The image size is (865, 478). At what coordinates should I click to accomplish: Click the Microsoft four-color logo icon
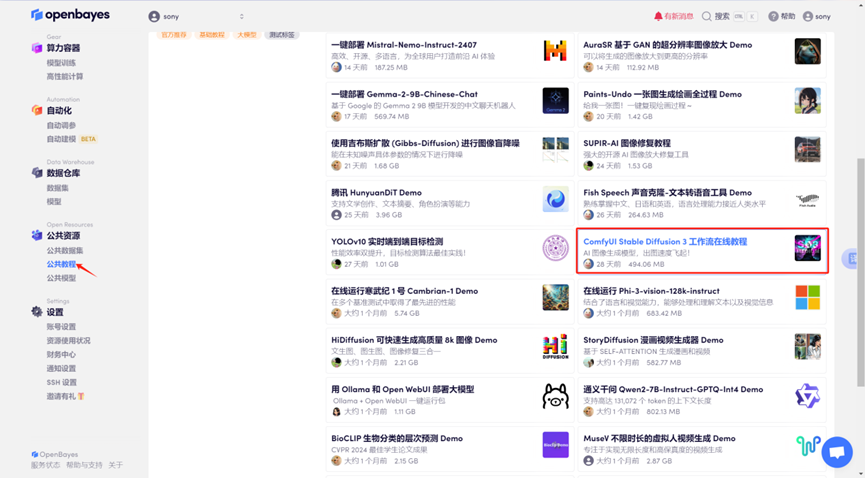click(x=808, y=298)
